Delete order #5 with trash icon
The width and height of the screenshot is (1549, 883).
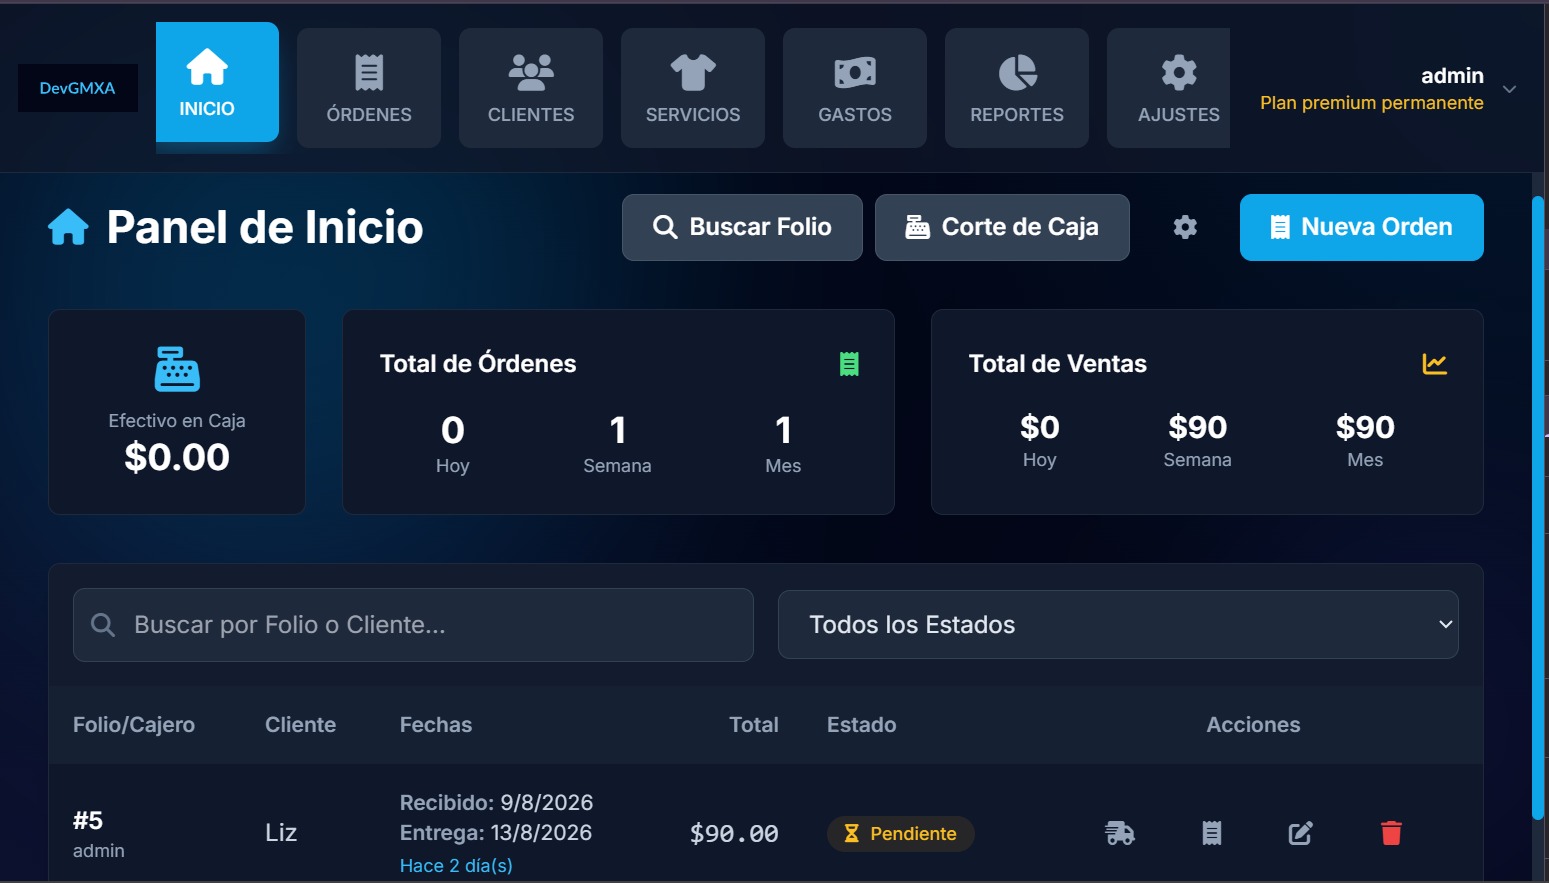click(x=1391, y=833)
